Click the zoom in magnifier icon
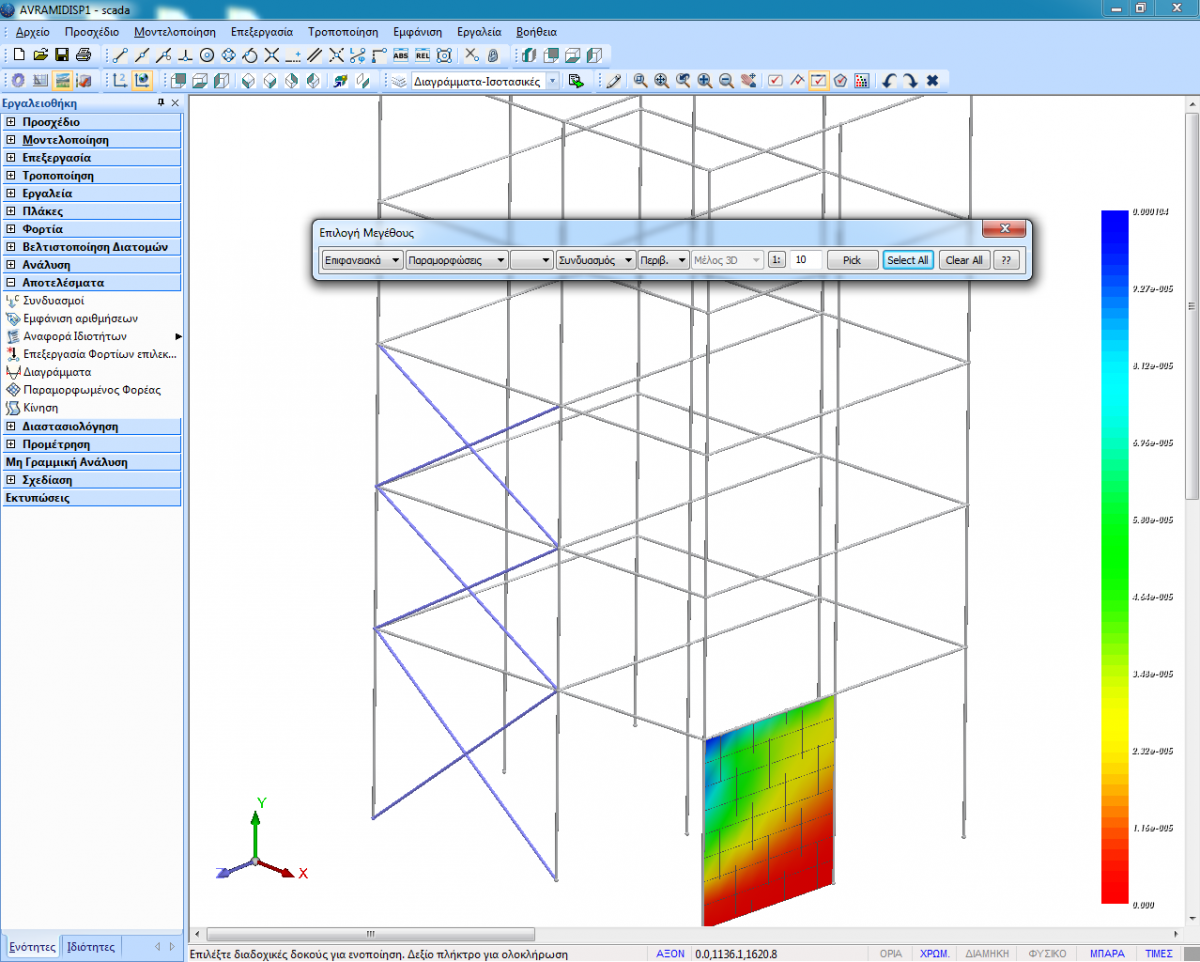The height and width of the screenshot is (962, 1200). 705,81
